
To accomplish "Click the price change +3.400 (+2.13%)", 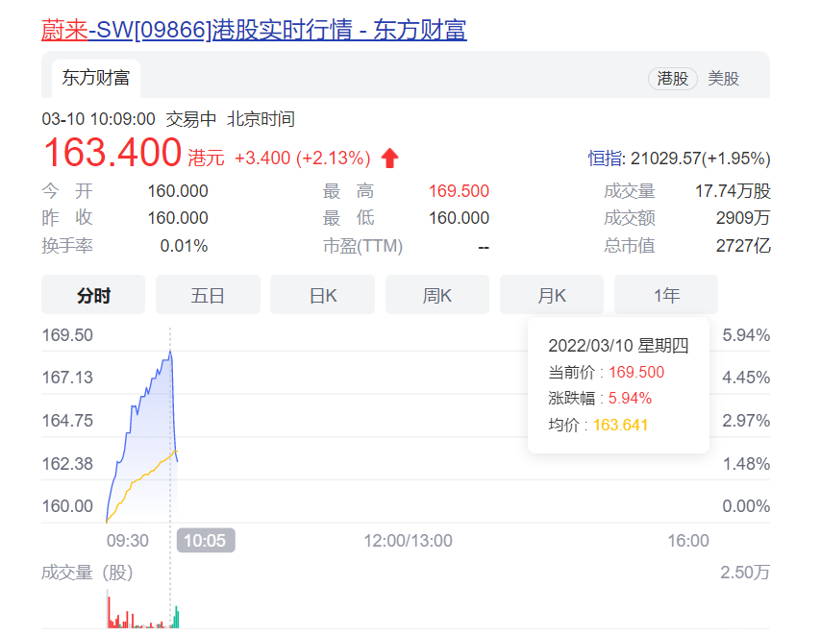I will 302,158.
